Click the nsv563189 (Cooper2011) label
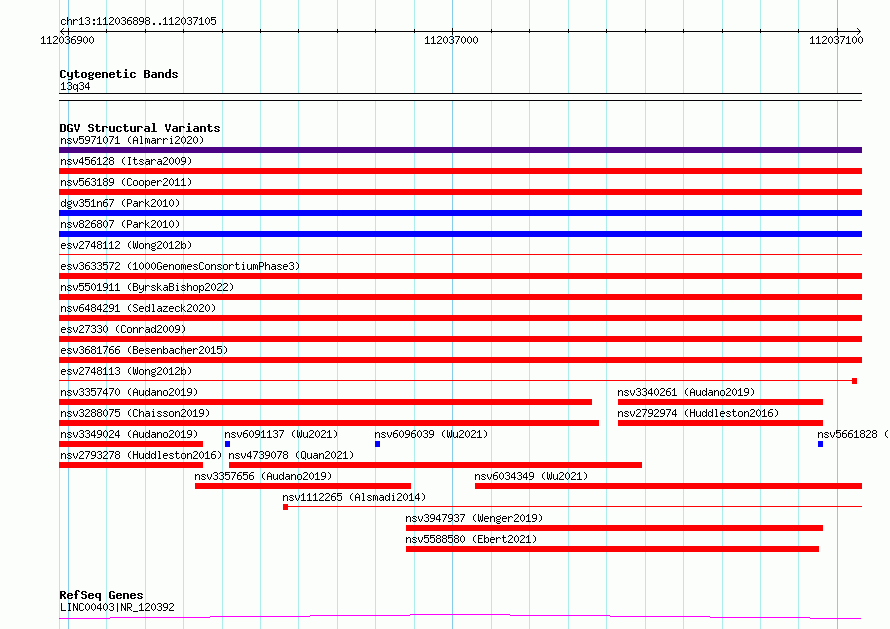Screen dimensions: 890x629 click(126, 182)
